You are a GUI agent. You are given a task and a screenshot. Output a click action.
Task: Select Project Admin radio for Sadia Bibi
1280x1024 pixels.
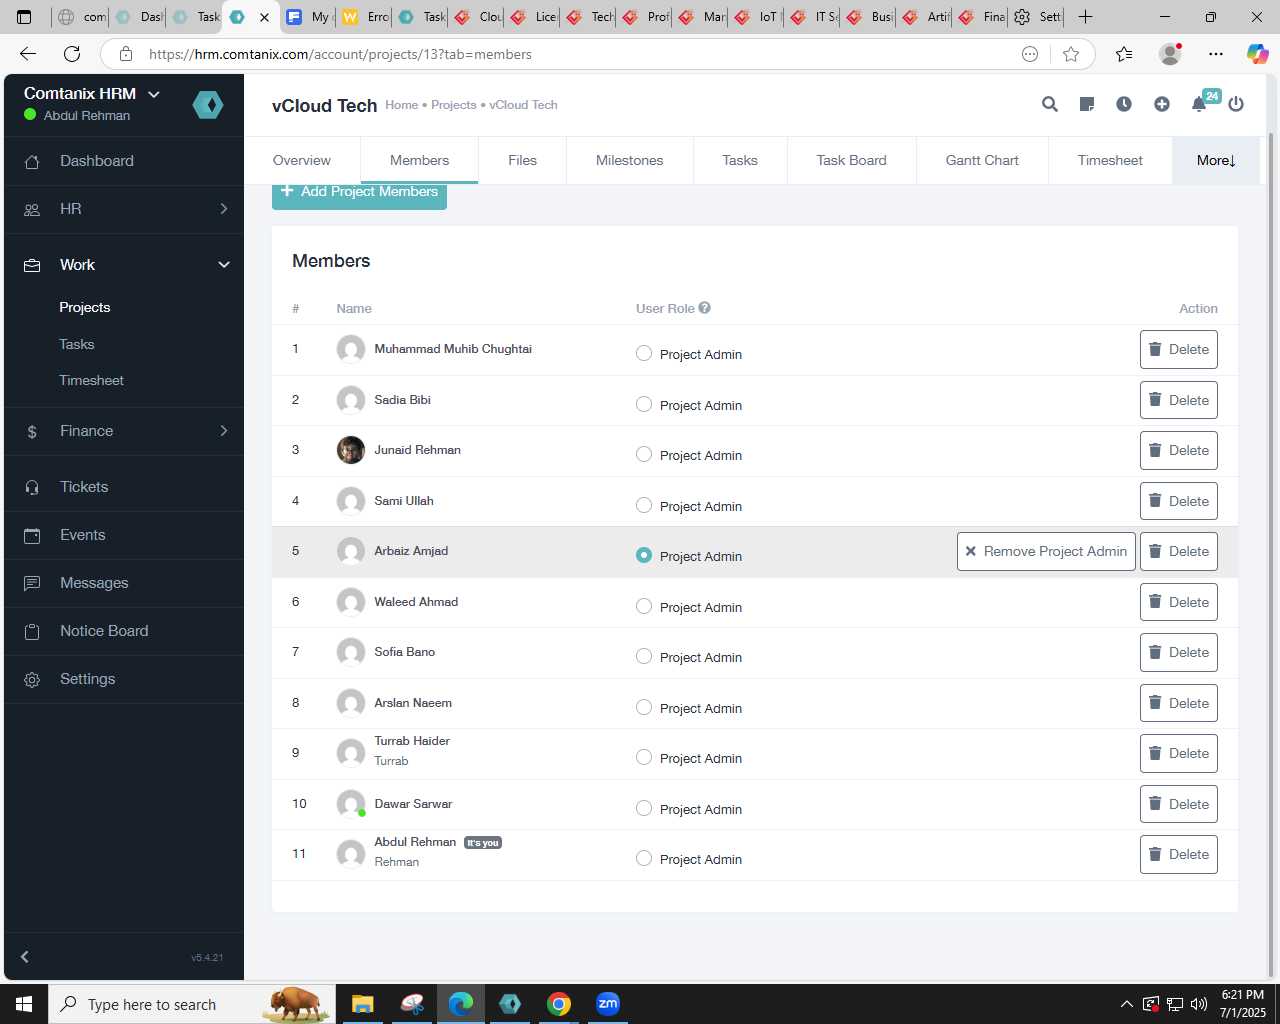tap(644, 404)
